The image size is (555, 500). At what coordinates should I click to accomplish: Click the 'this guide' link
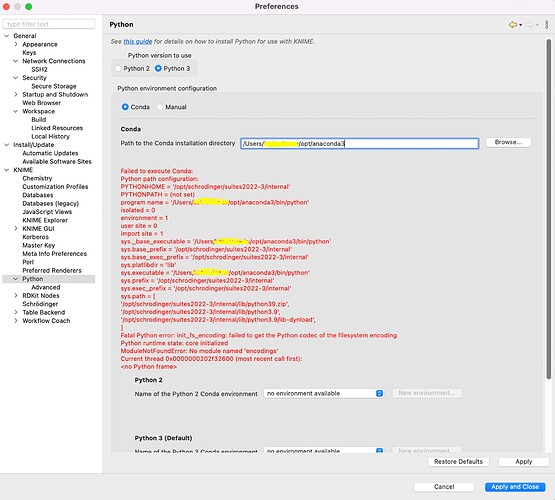click(138, 41)
